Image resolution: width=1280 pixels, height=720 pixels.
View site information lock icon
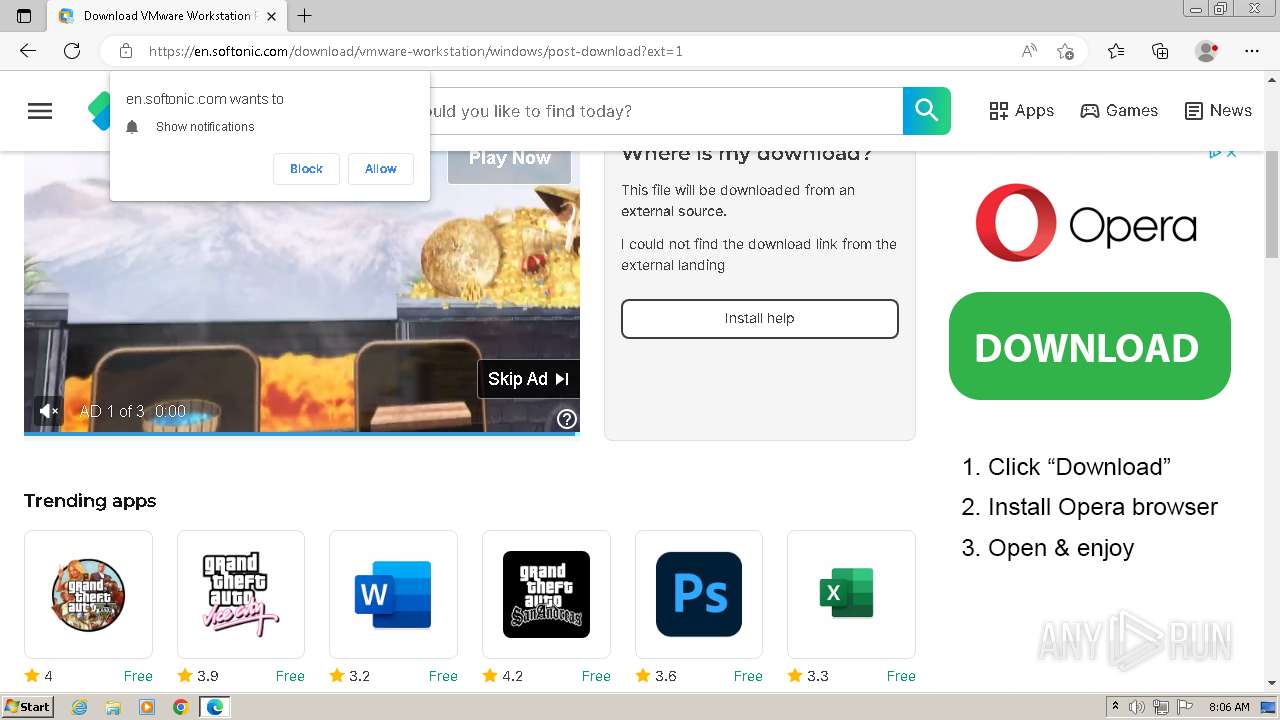[x=126, y=51]
